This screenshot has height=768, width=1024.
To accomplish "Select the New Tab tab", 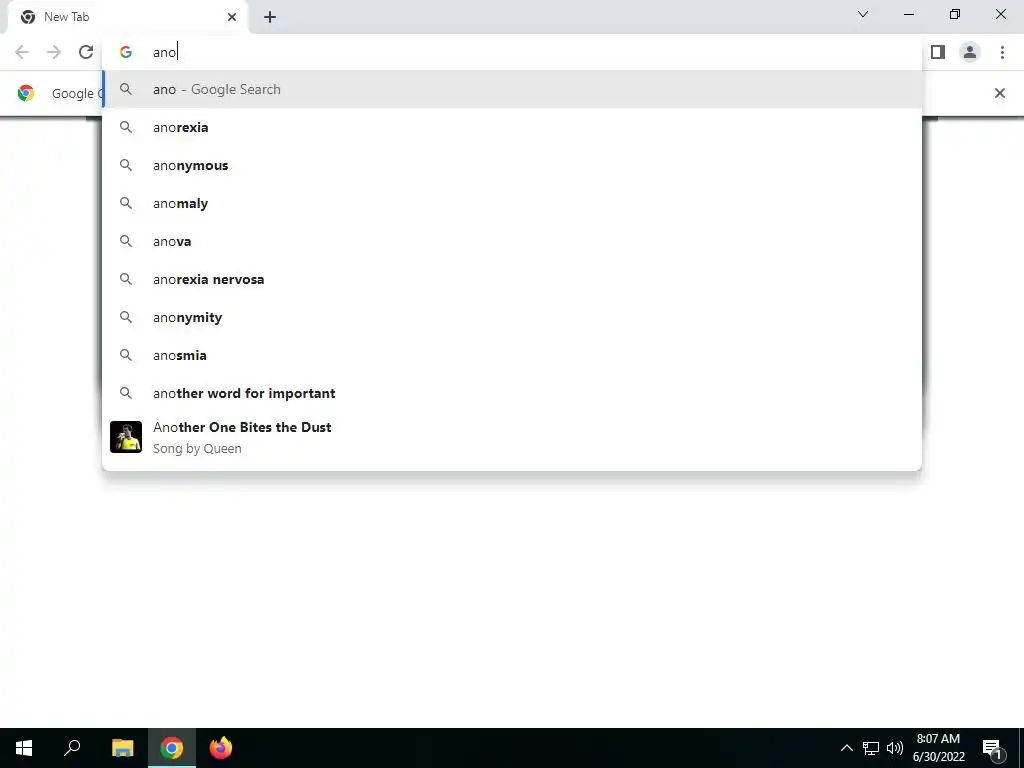I will click(x=127, y=17).
